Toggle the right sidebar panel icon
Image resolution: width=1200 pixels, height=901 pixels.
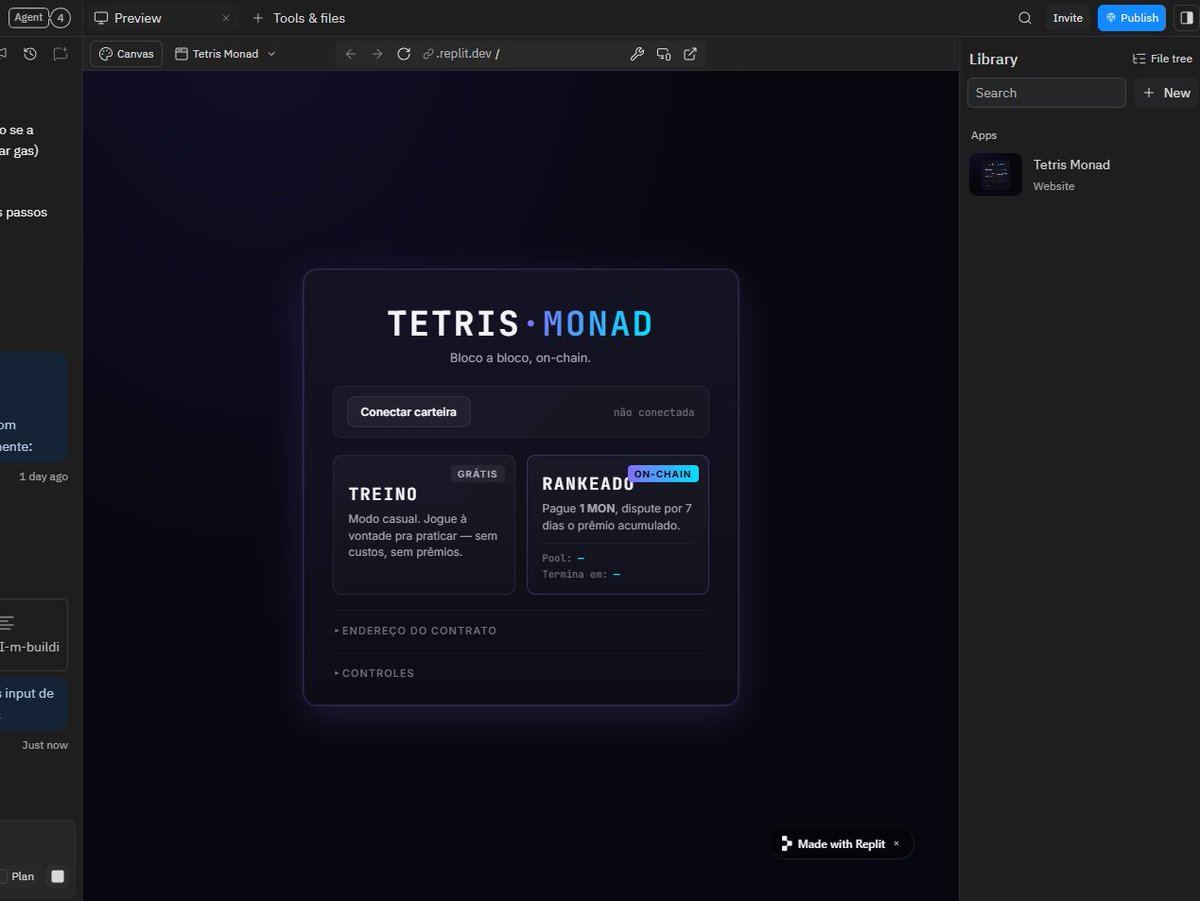coord(1186,18)
